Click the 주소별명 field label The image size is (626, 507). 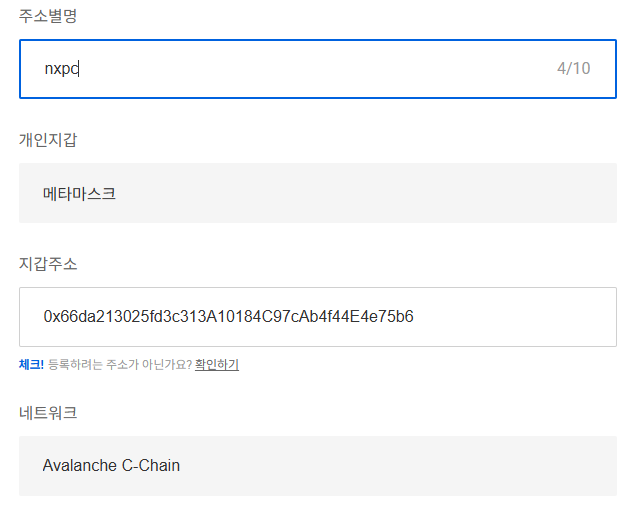48,16
